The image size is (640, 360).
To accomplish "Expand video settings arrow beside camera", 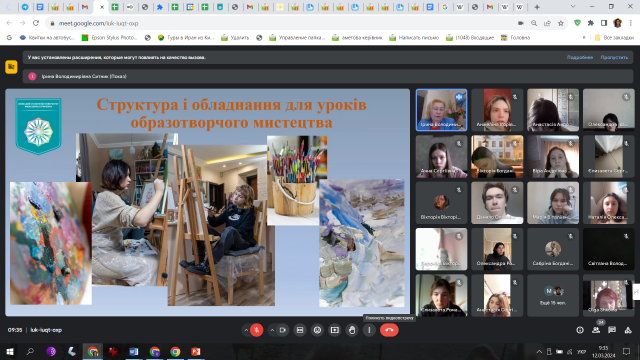I will (x=272, y=330).
